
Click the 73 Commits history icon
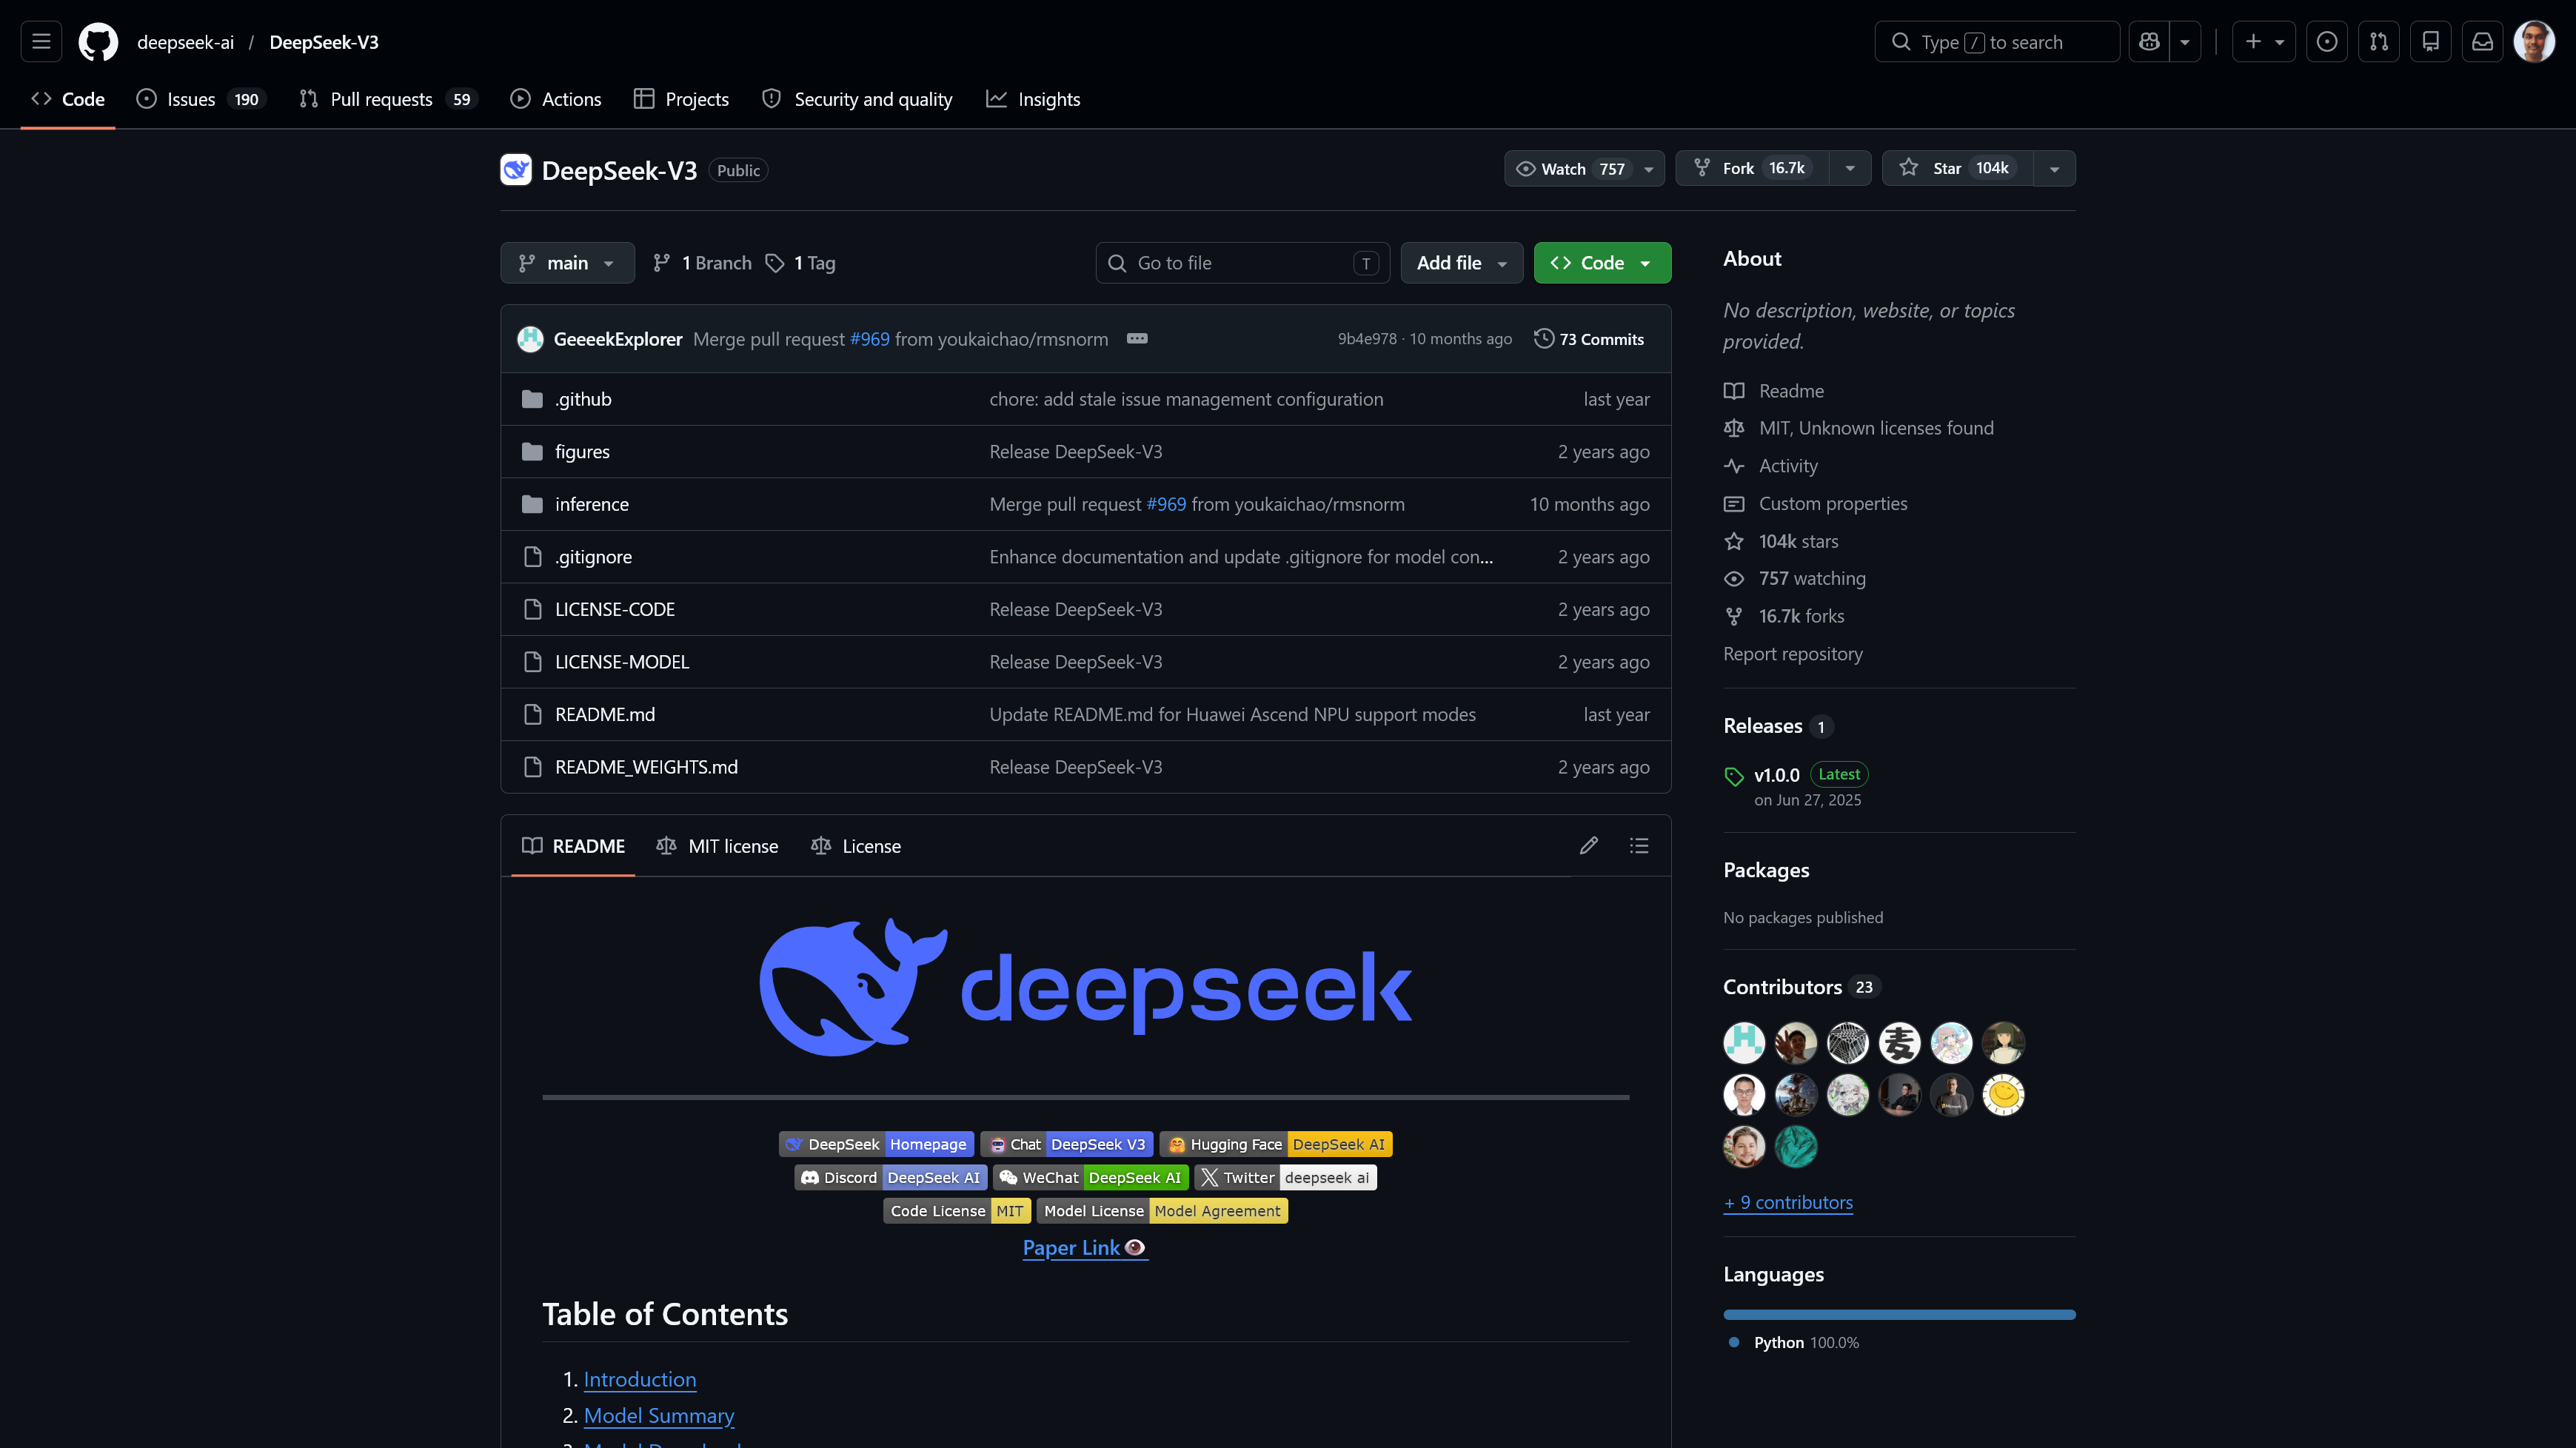[1544, 339]
